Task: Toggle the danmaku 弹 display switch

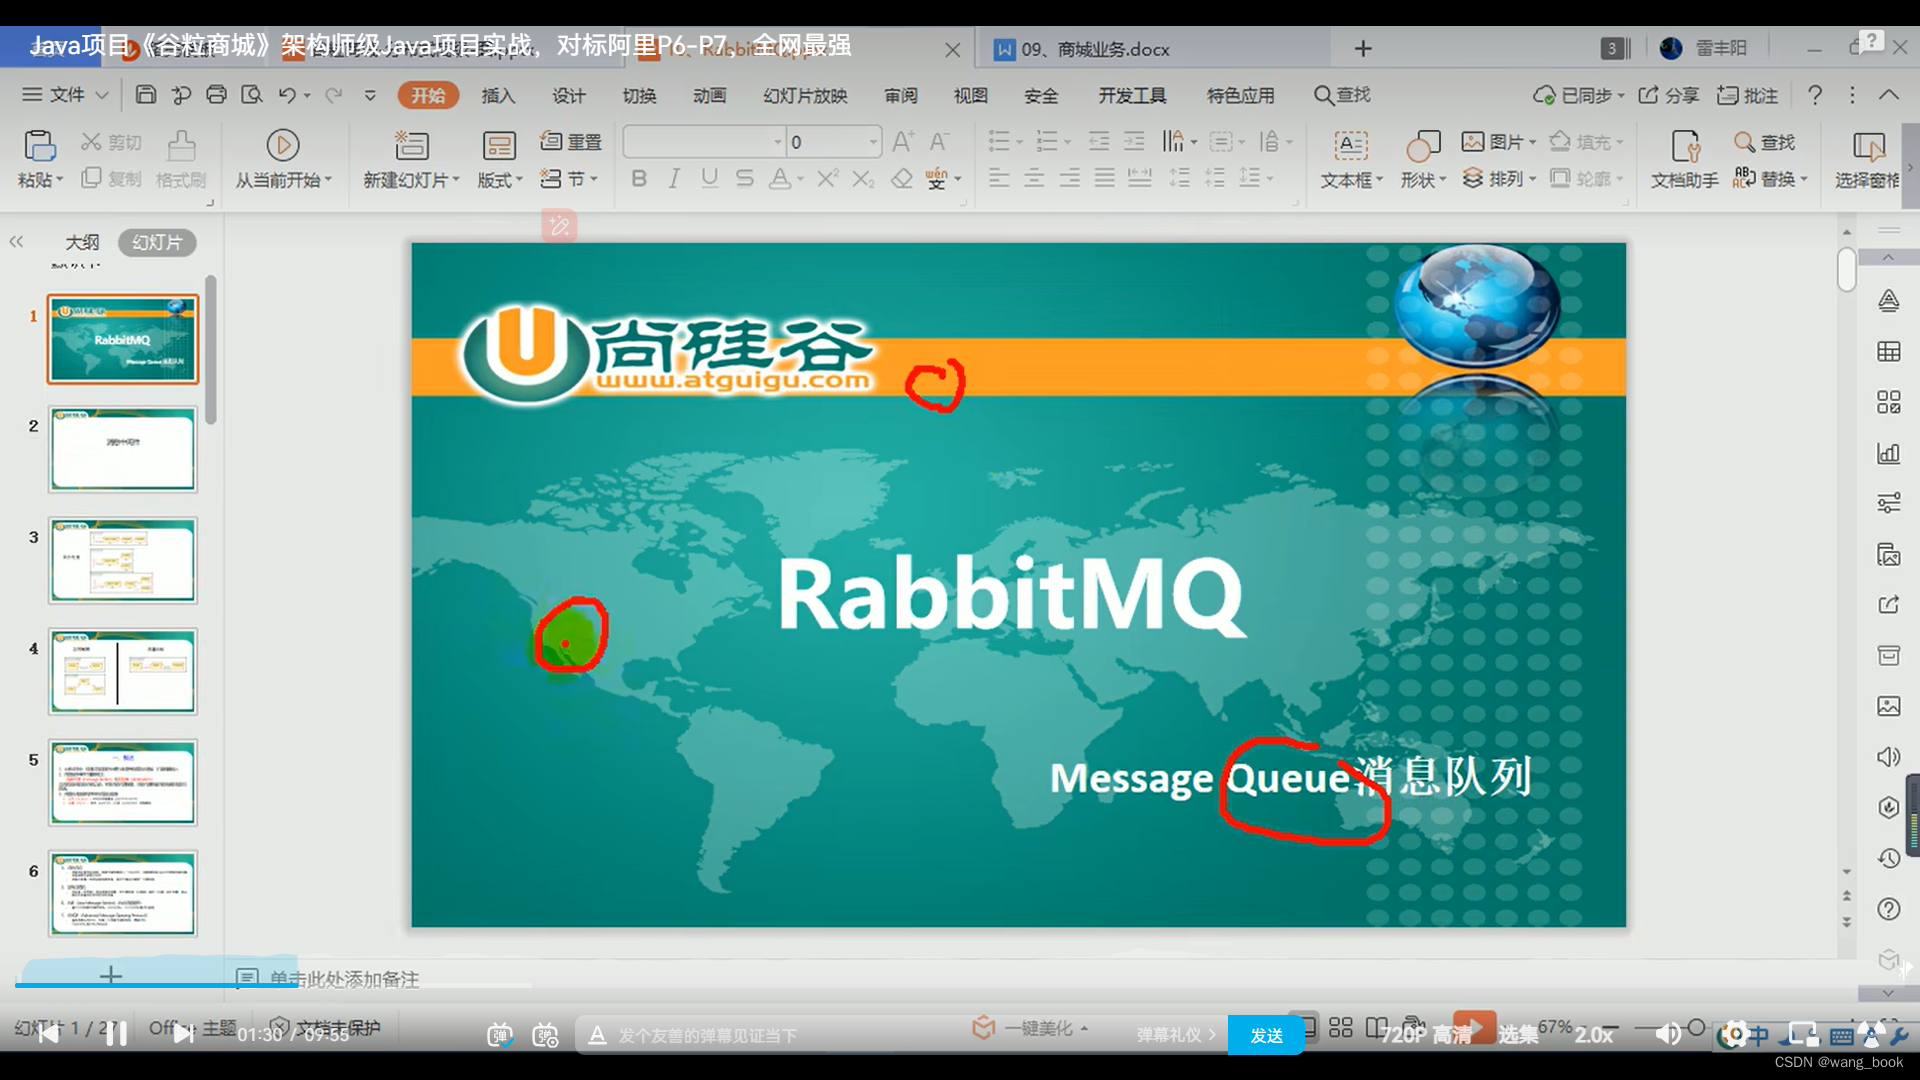Action: pyautogui.click(x=499, y=1035)
